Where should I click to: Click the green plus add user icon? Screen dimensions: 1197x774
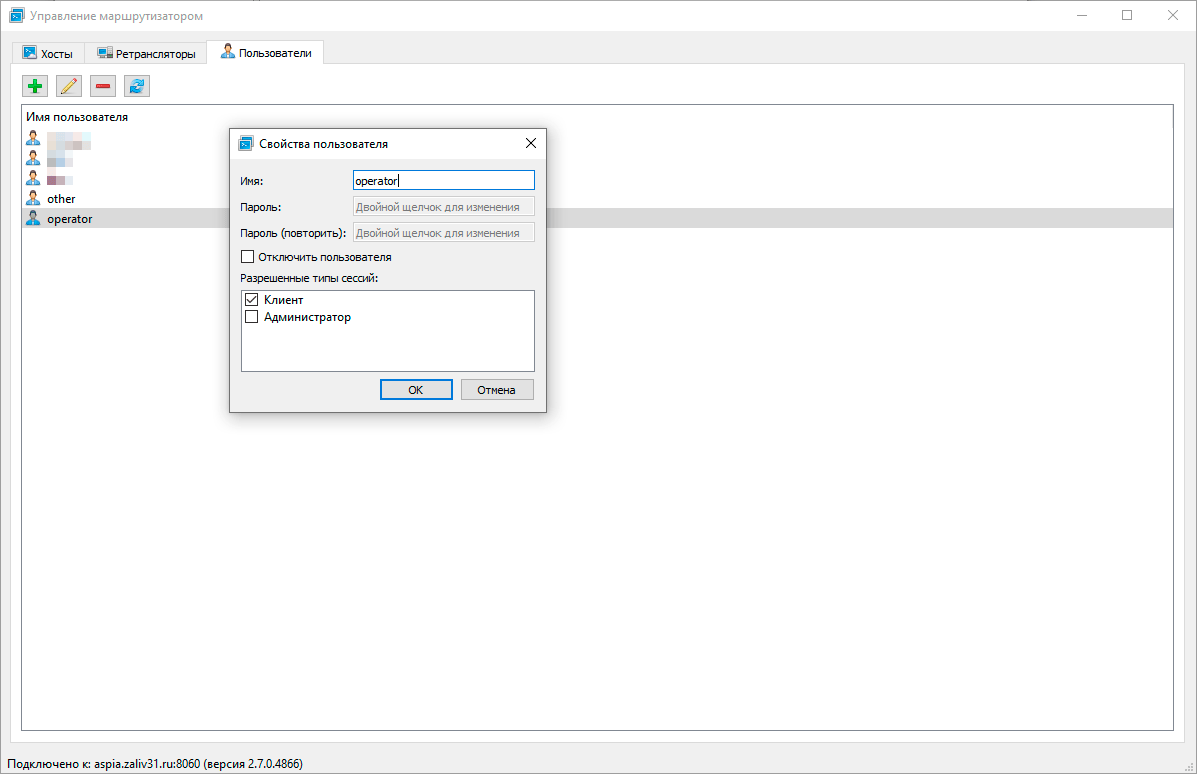click(35, 86)
